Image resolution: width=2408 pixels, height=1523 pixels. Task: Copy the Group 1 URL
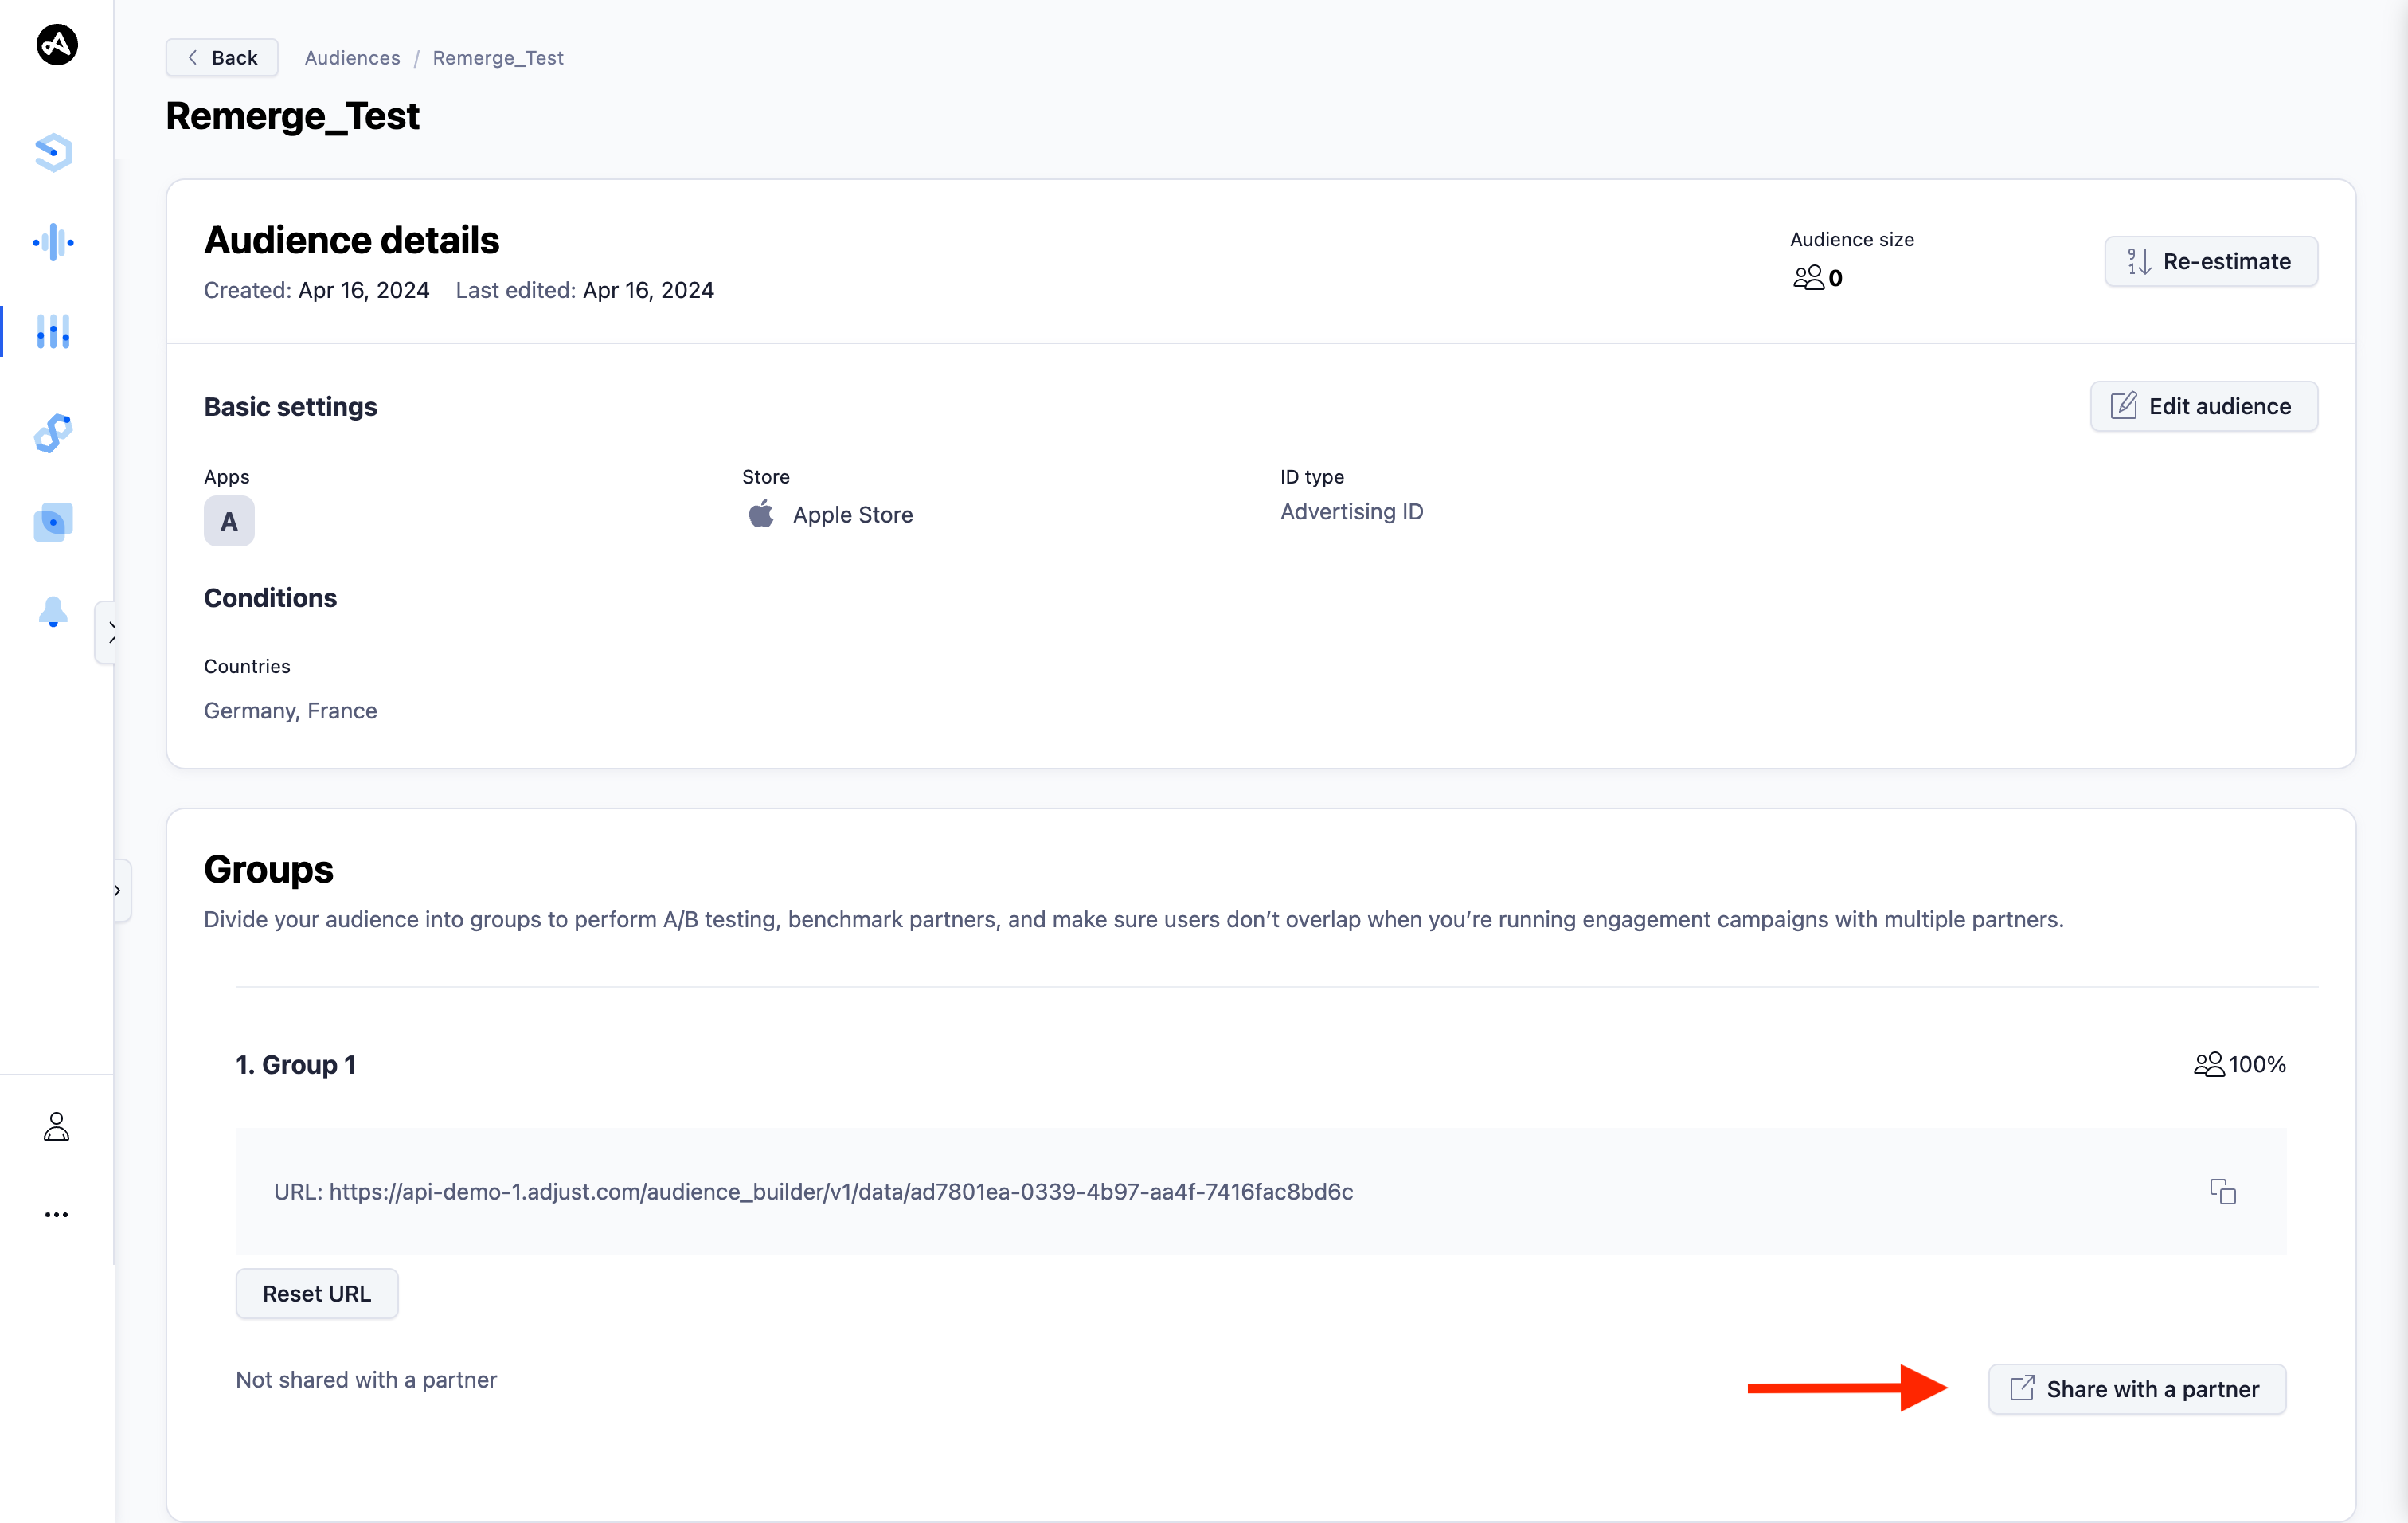tap(2223, 1191)
